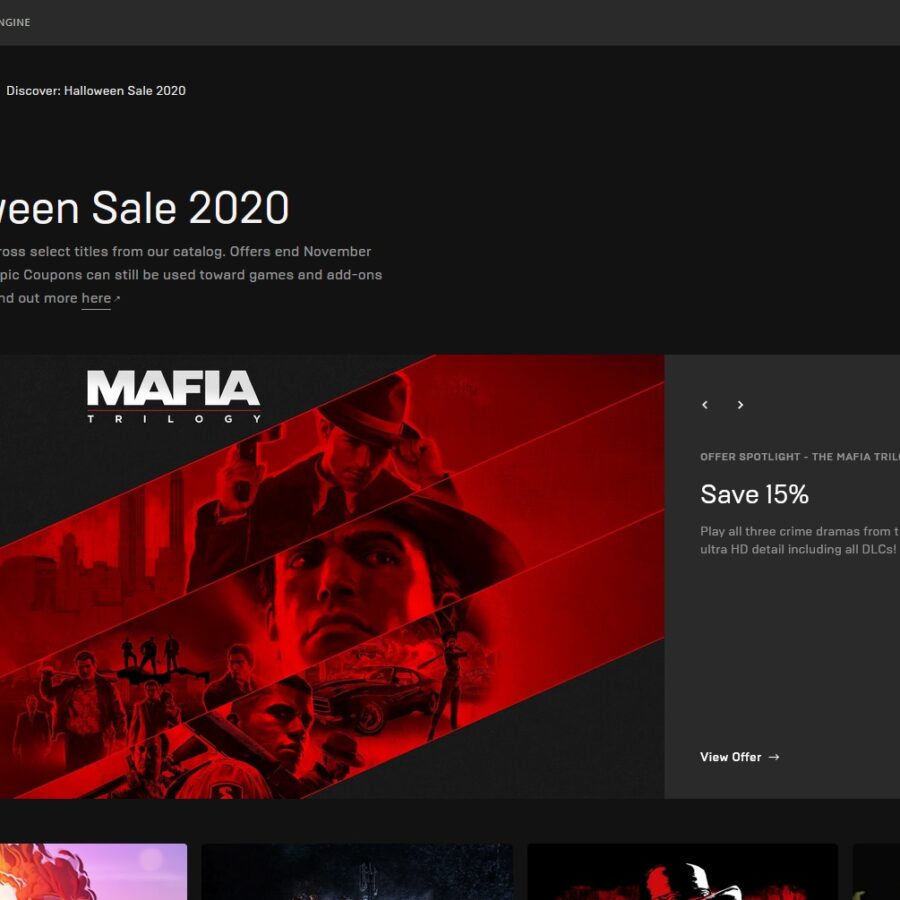The width and height of the screenshot is (900, 900).
Task: Open the partially visible rightmost game thumbnail
Action: (x=876, y=871)
